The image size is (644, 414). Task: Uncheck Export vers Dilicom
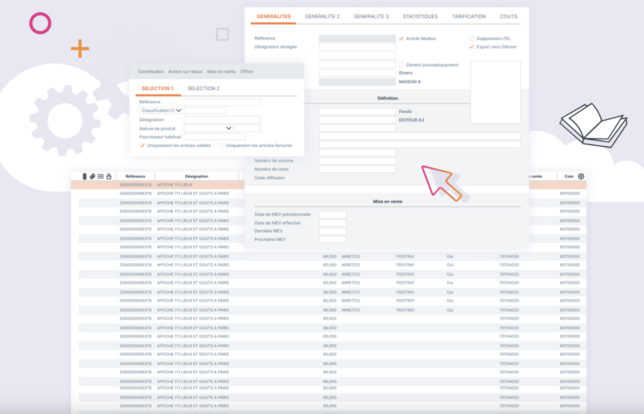coord(472,46)
